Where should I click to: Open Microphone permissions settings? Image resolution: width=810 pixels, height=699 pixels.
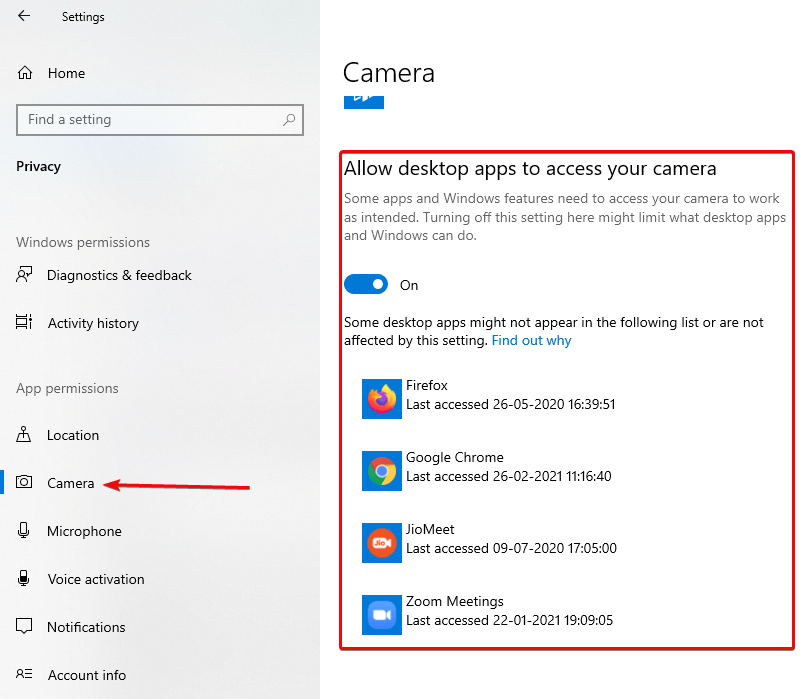(24, 531)
